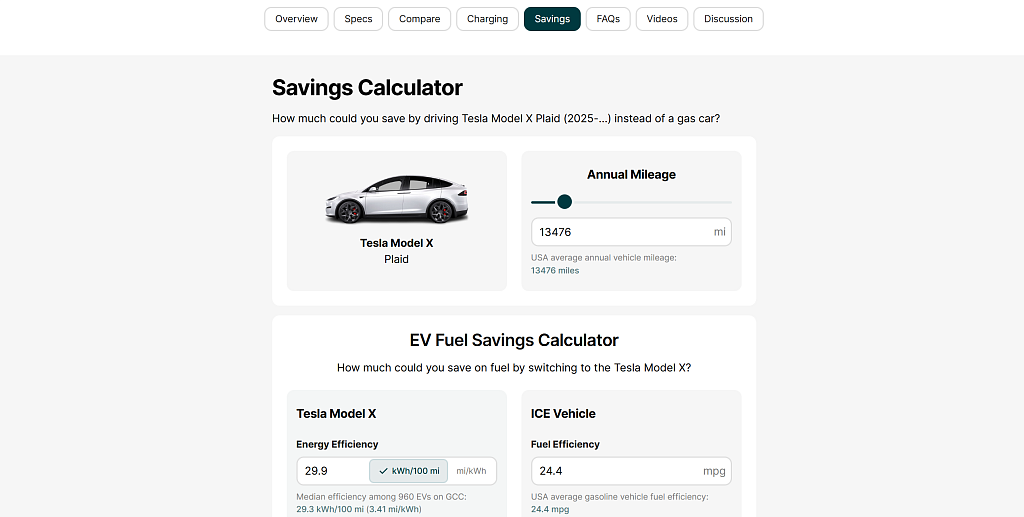The height and width of the screenshot is (517, 1024).
Task: Click the checkmark icon on kWh/100 mi
Action: (x=383, y=471)
